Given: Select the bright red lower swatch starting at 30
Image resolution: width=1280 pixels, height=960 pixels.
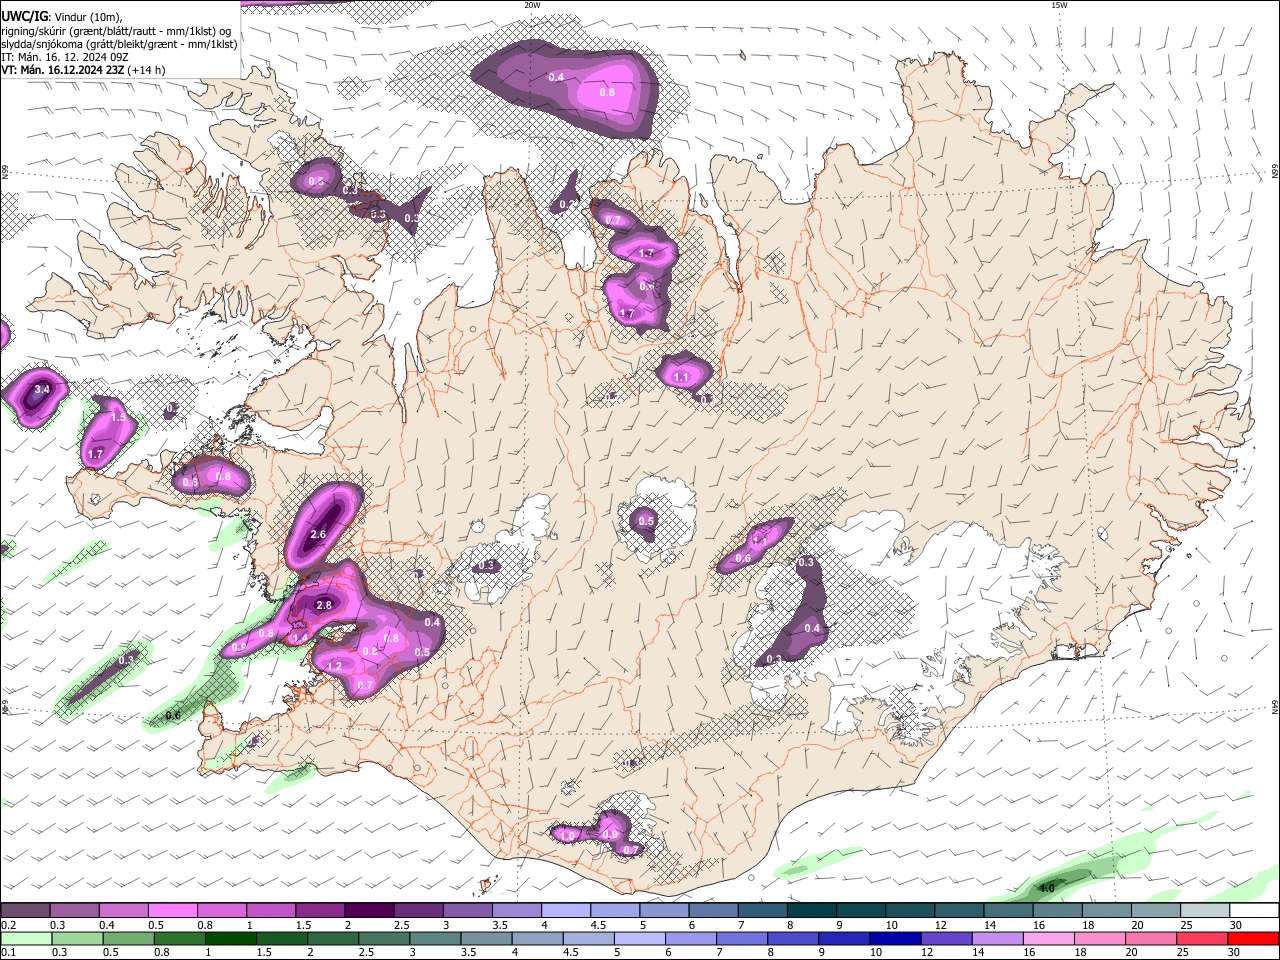Looking at the screenshot, I should [x=1253, y=938].
